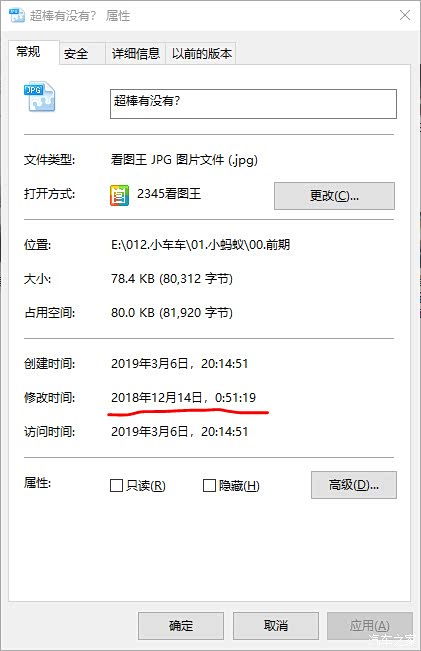Open 高级(D)... advanced attributes
Viewport: 421px width, 651px height.
(354, 485)
